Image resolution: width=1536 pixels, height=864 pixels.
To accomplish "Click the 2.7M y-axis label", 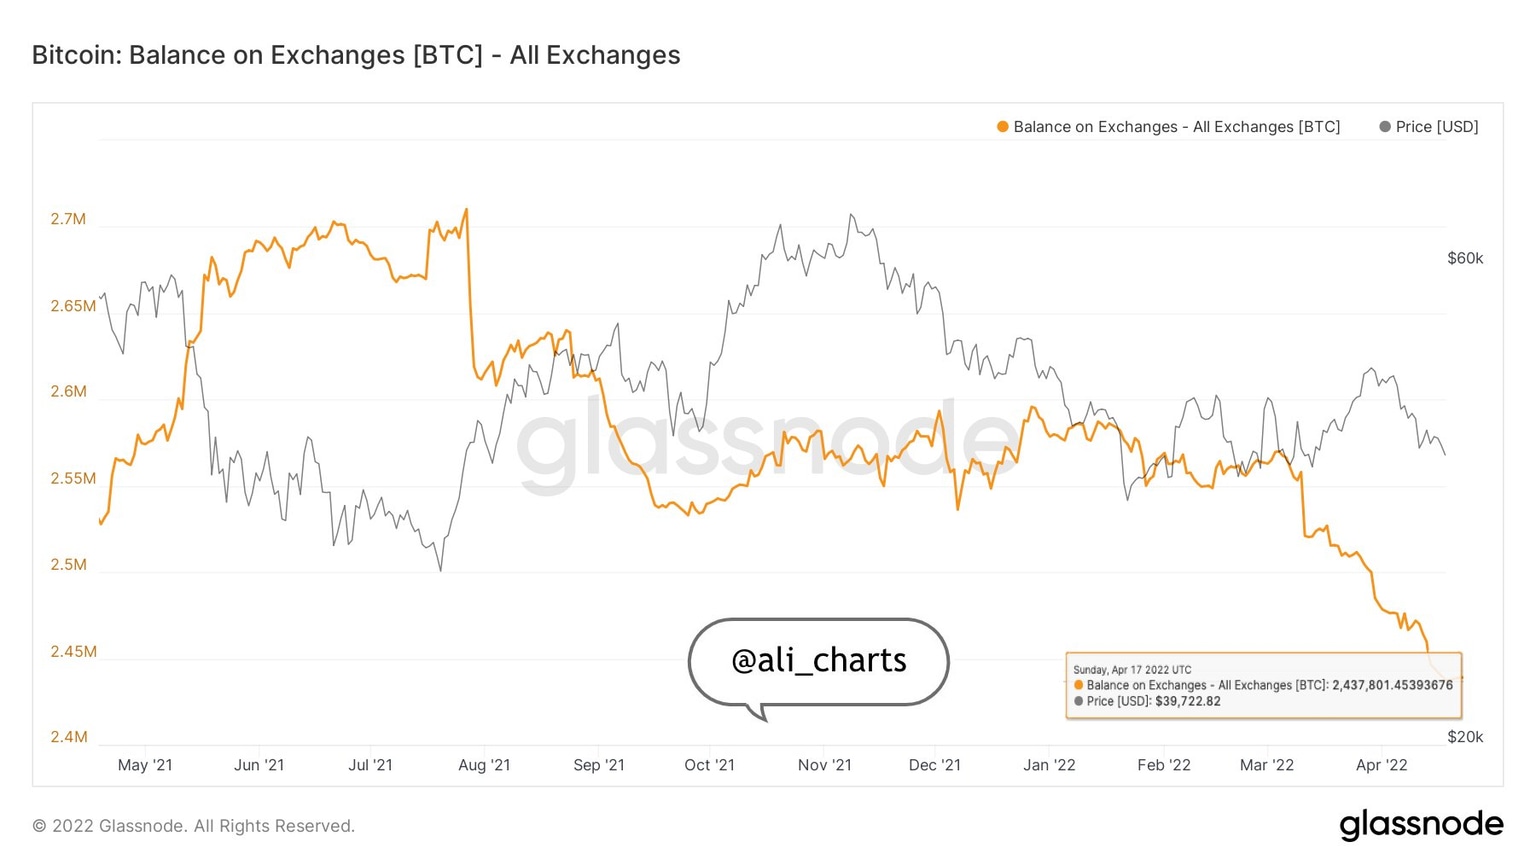I will 68,219.
